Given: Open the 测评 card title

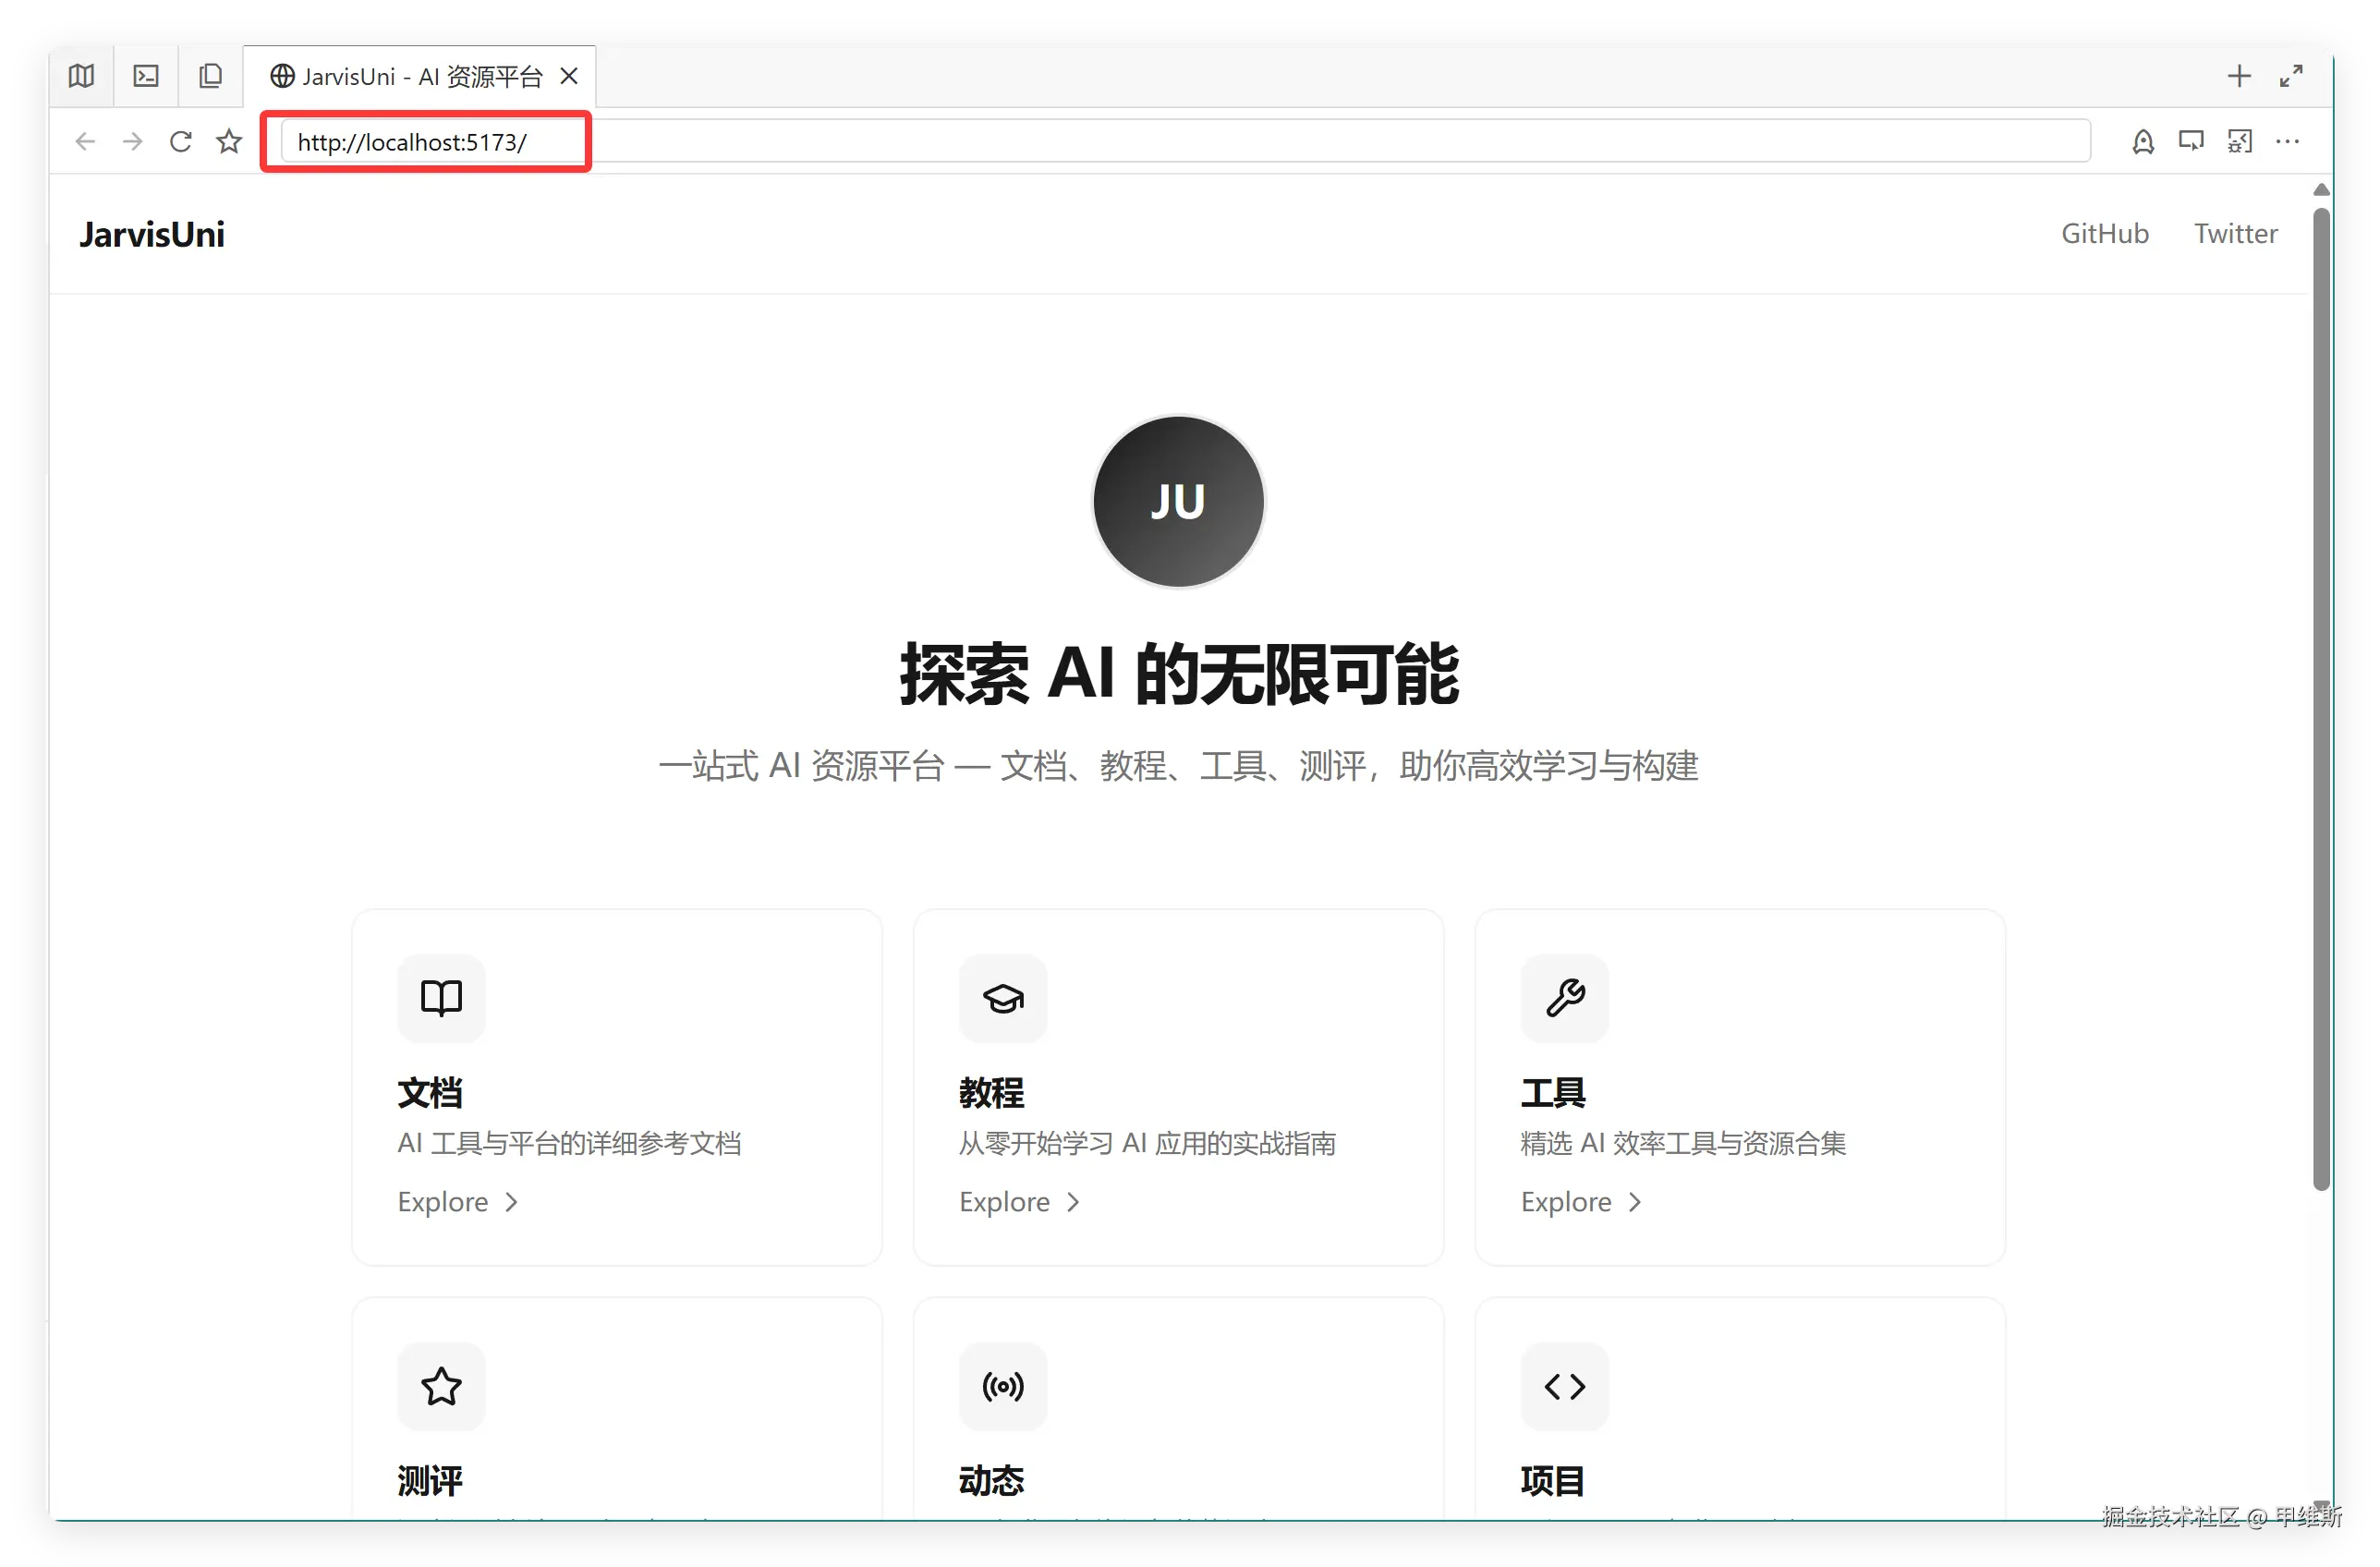Looking at the screenshot, I should coord(430,1481).
